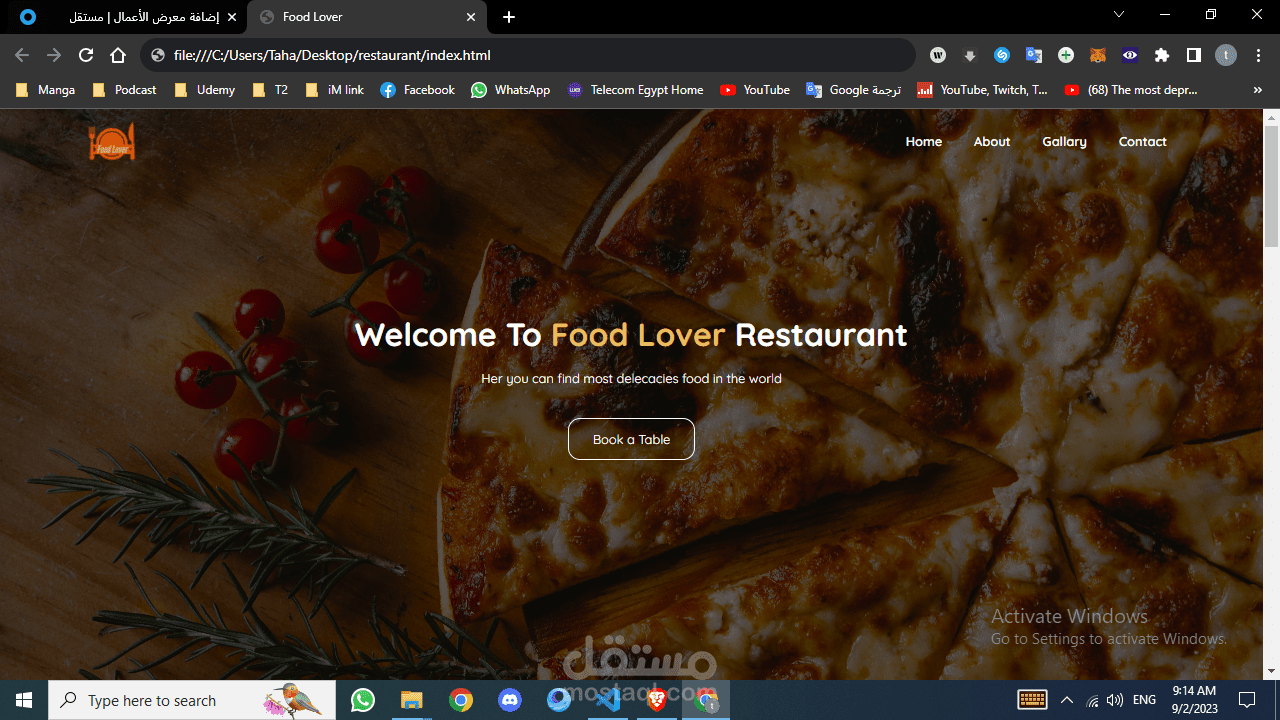Click the taskbar search box

(192, 700)
